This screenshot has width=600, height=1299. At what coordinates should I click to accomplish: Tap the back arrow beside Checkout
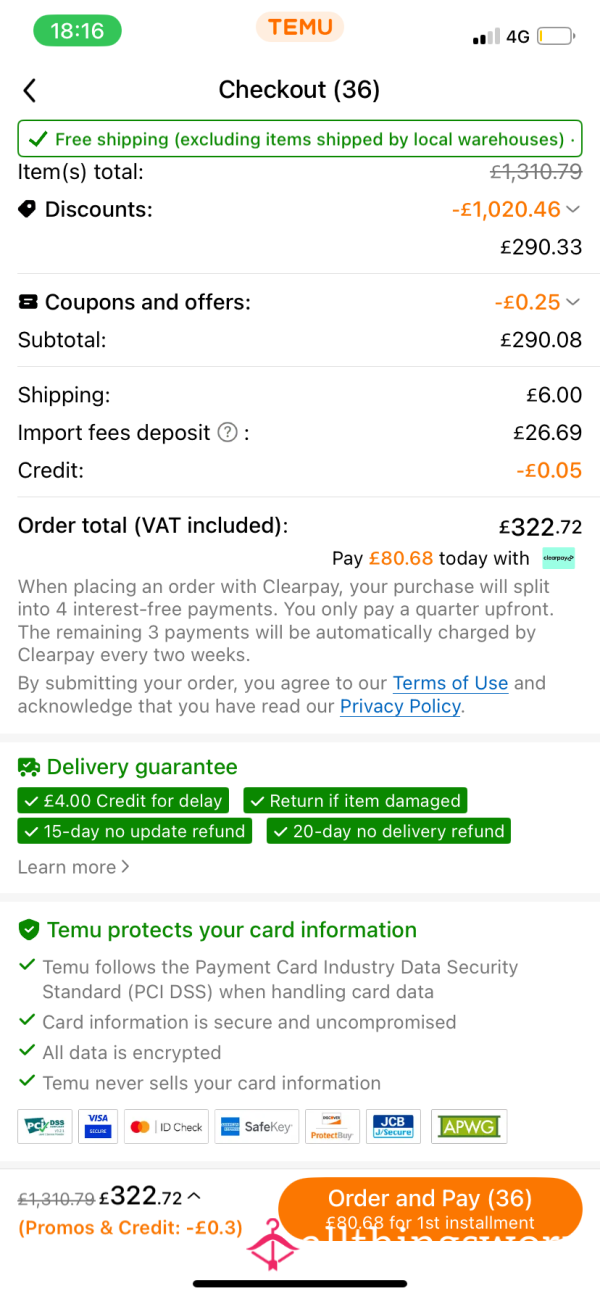pyautogui.click(x=29, y=90)
